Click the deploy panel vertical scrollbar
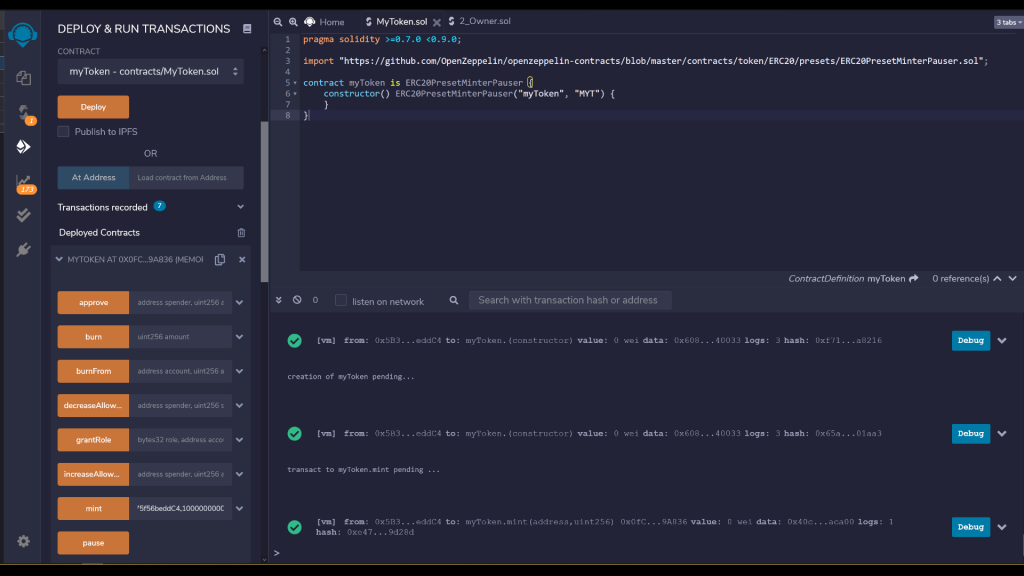Image resolution: width=1024 pixels, height=576 pixels. [264, 200]
